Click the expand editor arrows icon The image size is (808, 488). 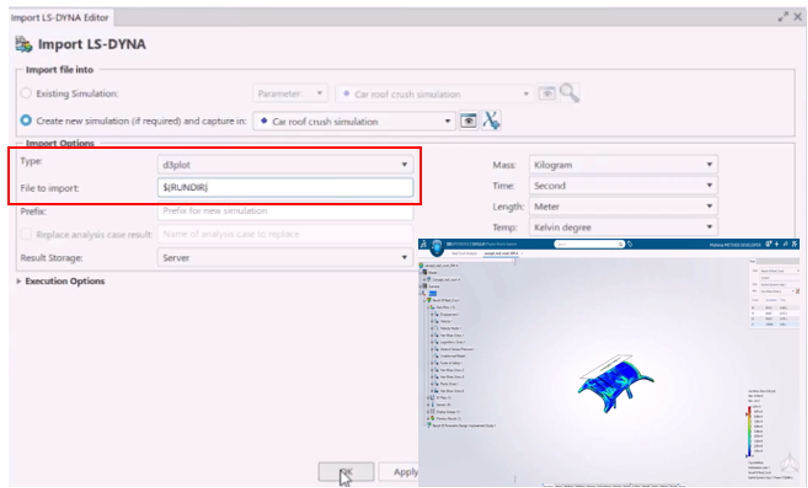tap(783, 16)
